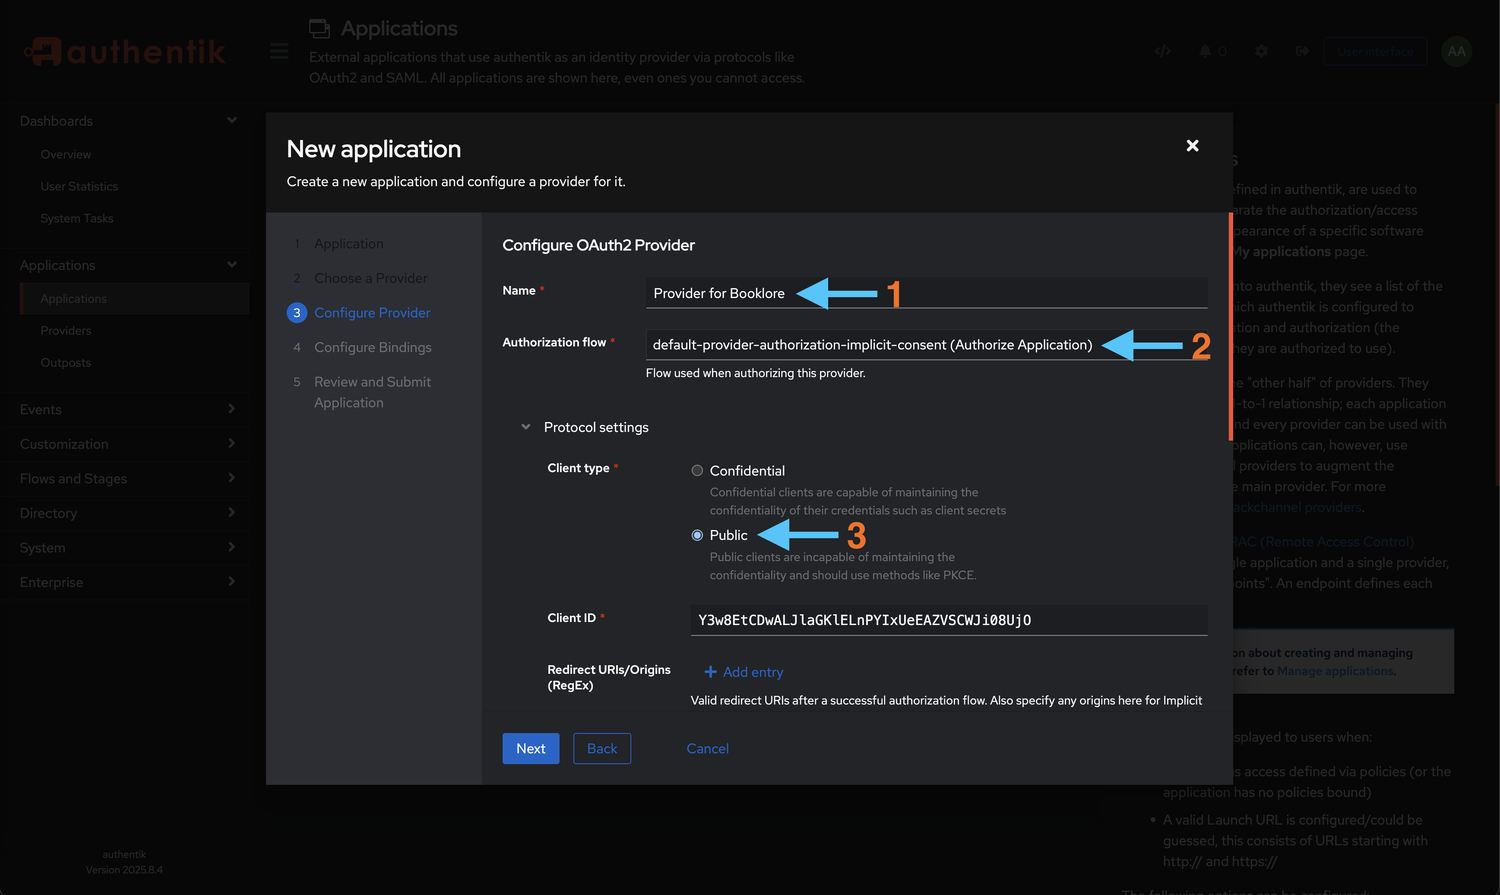Click the Applications page header icon
Image resolution: width=1500 pixels, height=895 pixels.
pos(317,28)
